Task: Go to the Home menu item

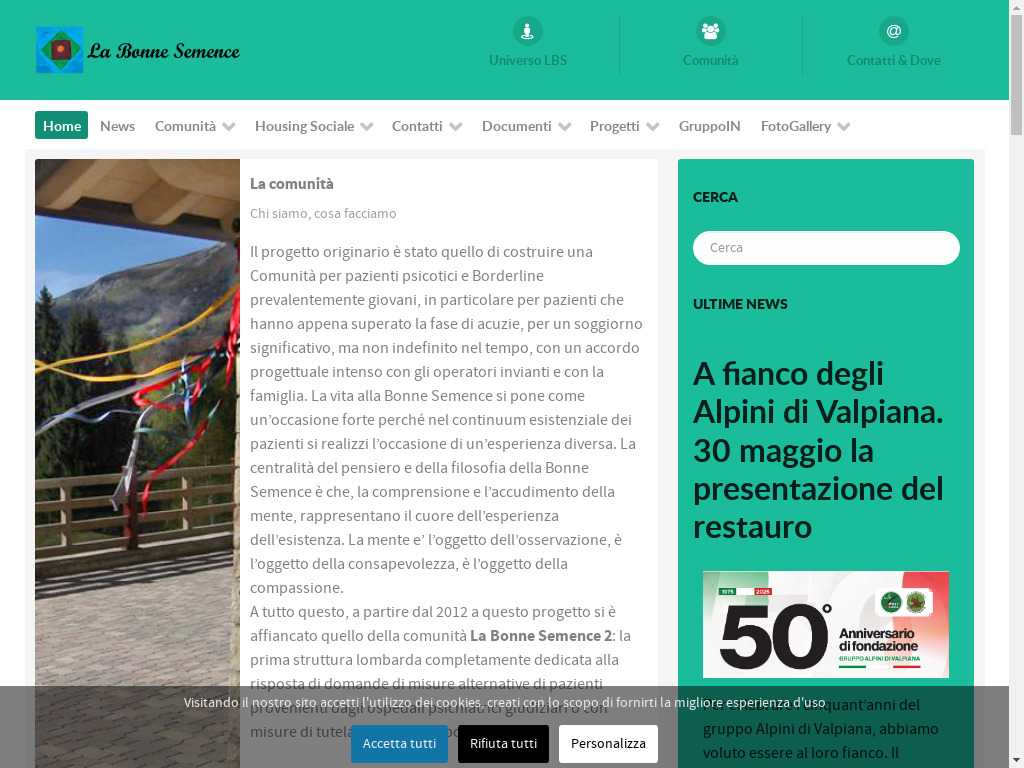Action: (x=61, y=125)
